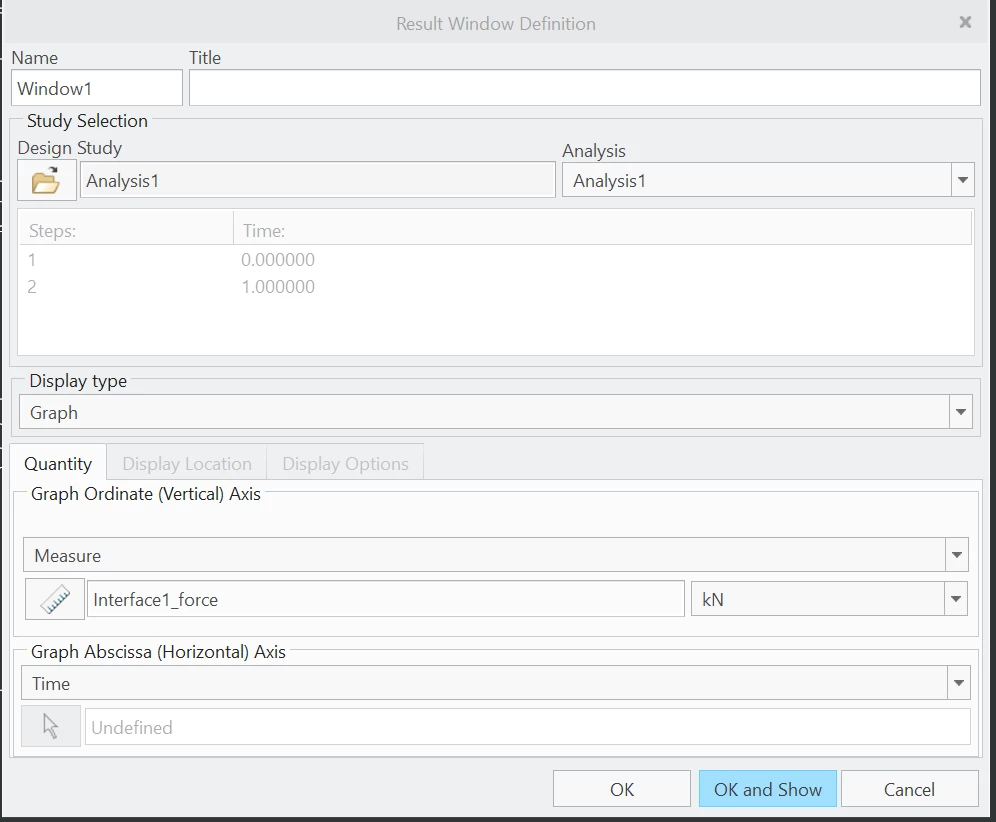This screenshot has width=996, height=822.
Task: Switch to the Quantity tab
Action: (x=58, y=464)
